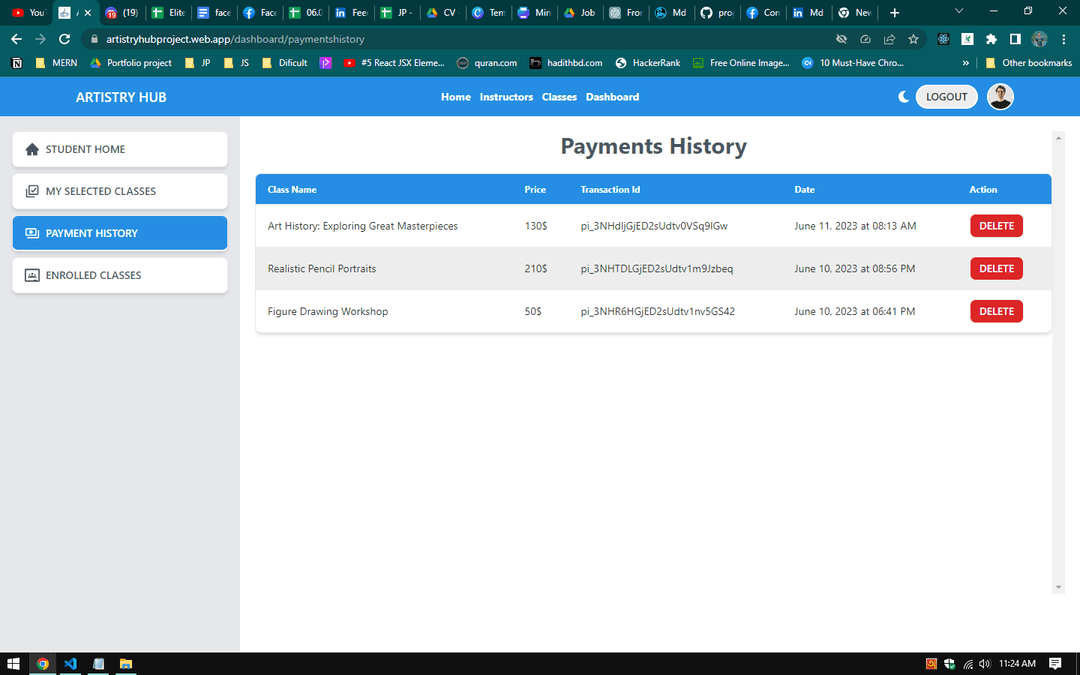
Task: Navigate to Instructors in the top menu
Action: point(506,97)
